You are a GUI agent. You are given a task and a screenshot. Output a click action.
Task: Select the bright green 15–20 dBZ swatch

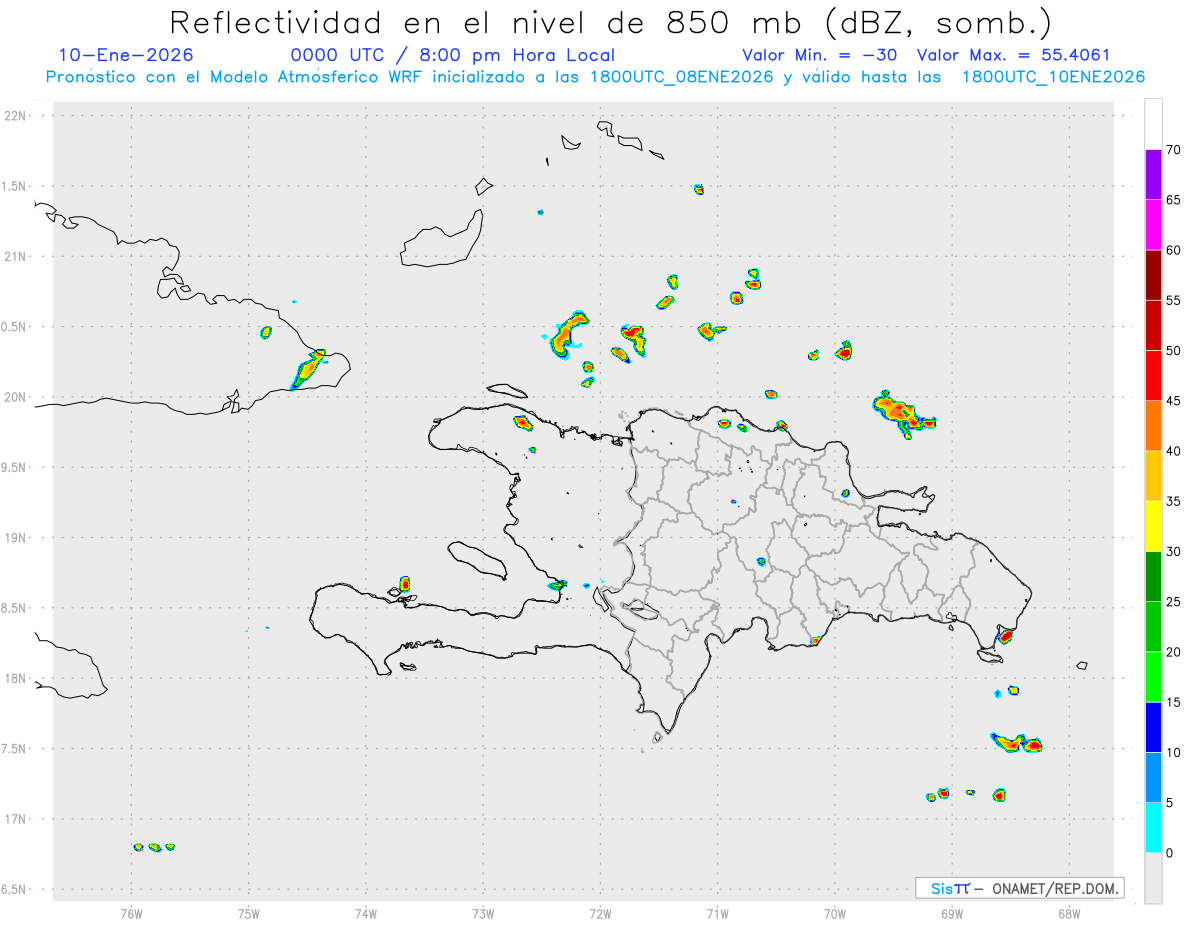pyautogui.click(x=1153, y=677)
